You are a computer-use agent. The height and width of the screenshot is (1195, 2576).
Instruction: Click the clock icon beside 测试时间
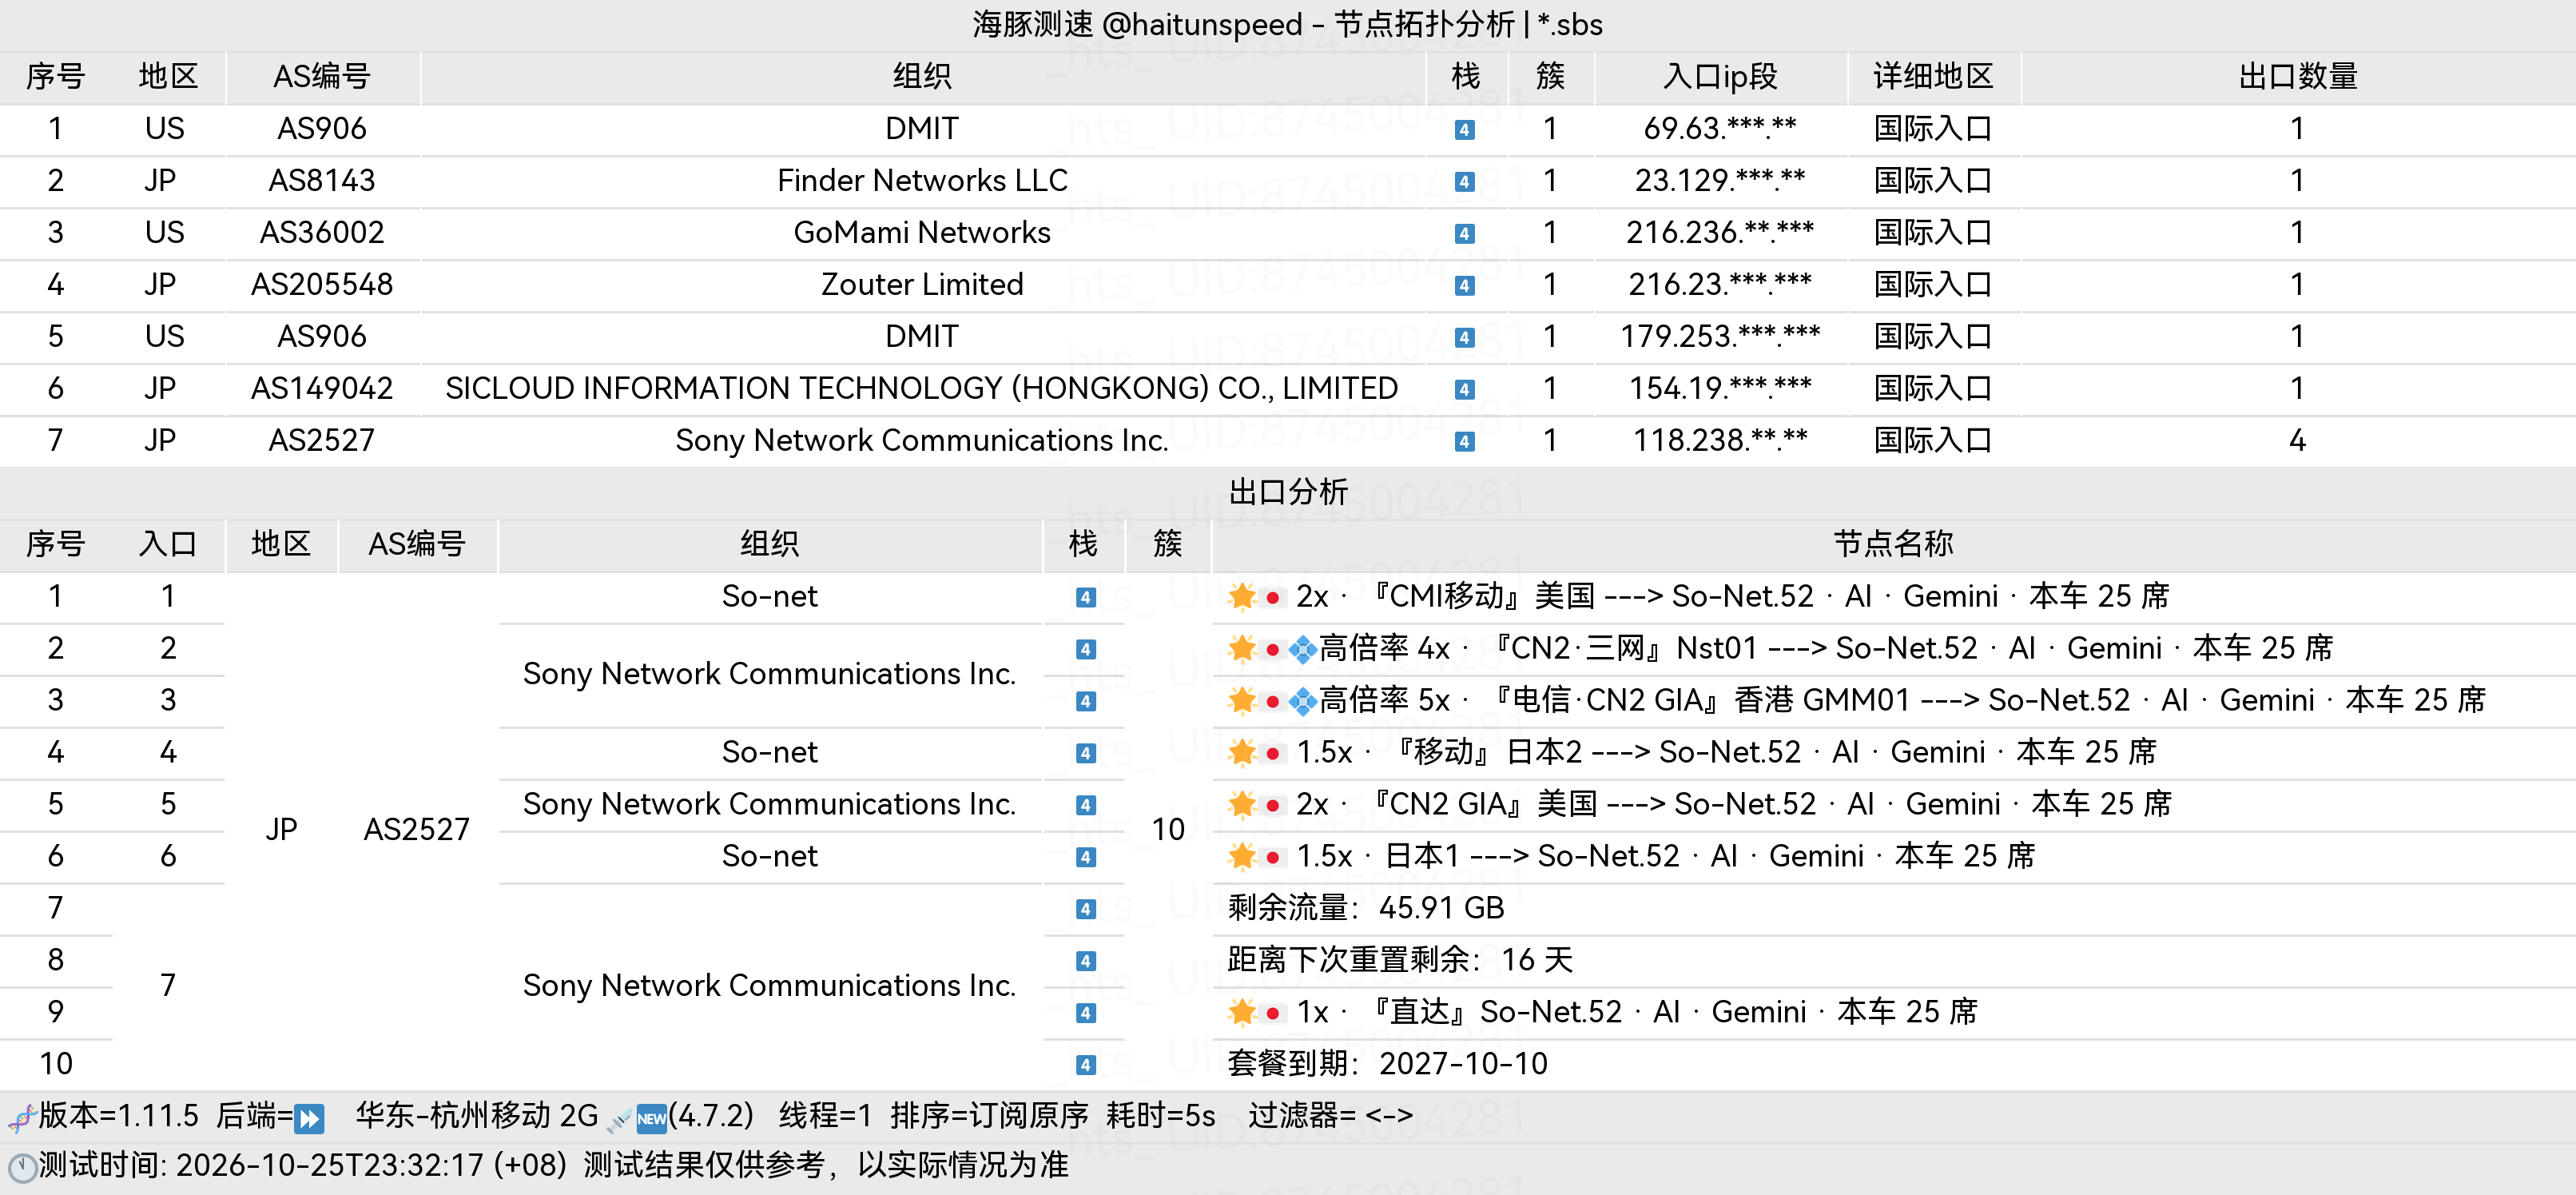[x=22, y=1167]
